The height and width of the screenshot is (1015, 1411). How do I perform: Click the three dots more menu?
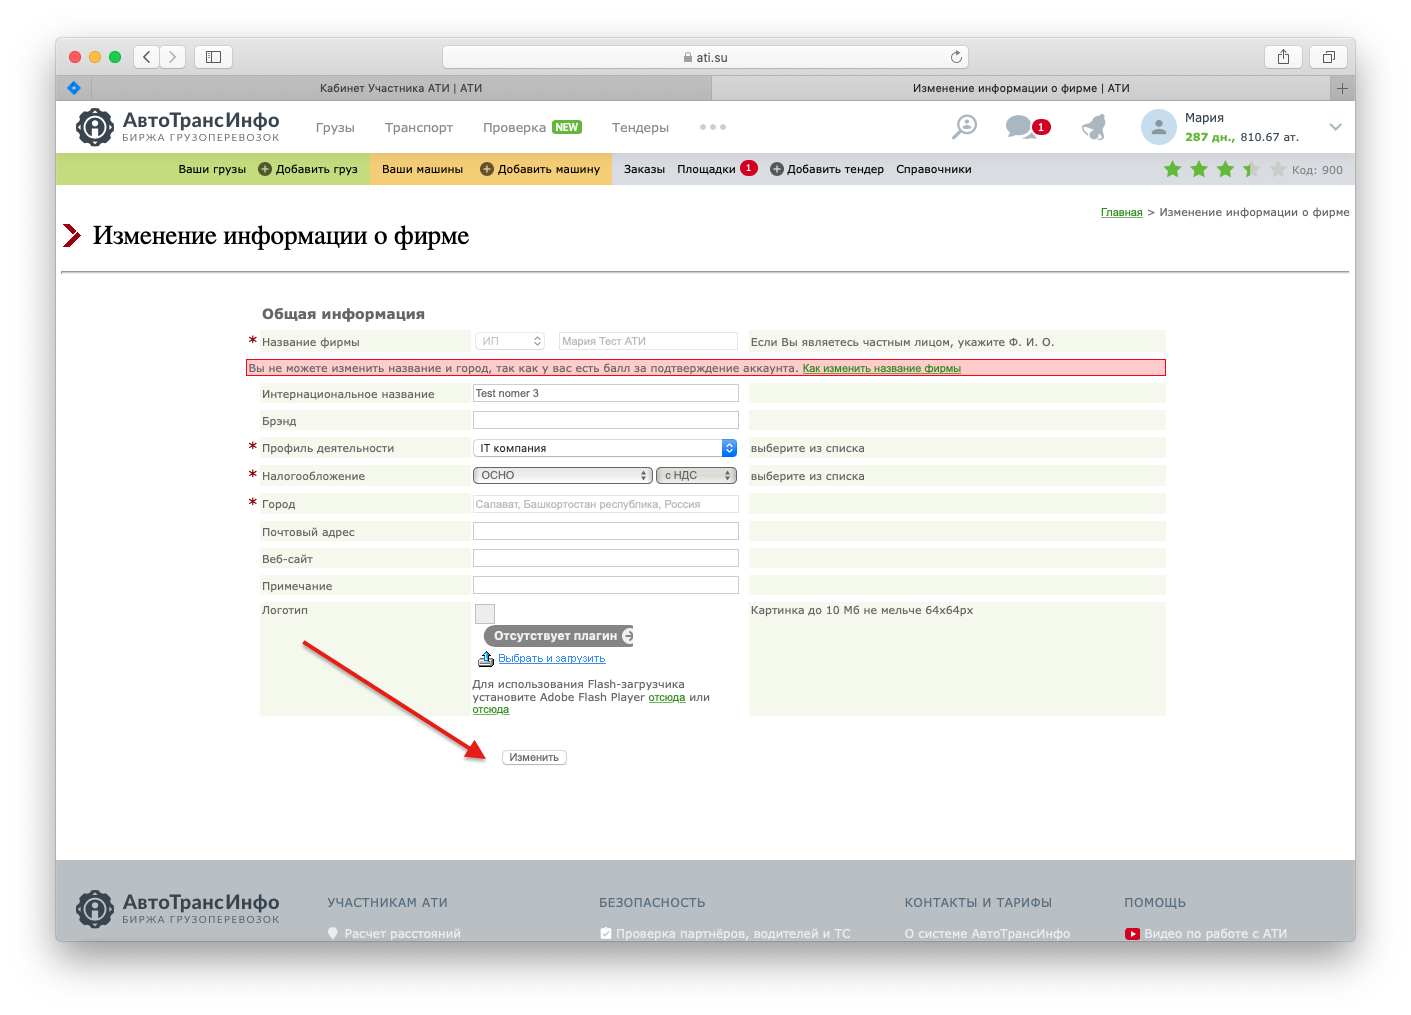click(x=713, y=127)
